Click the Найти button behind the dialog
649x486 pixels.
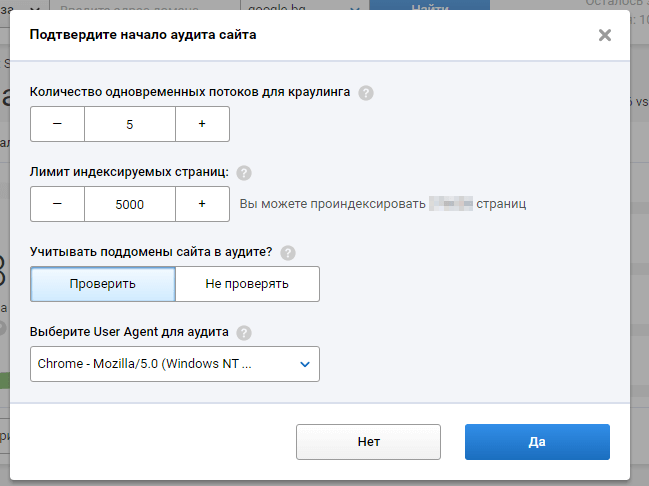coord(430,5)
